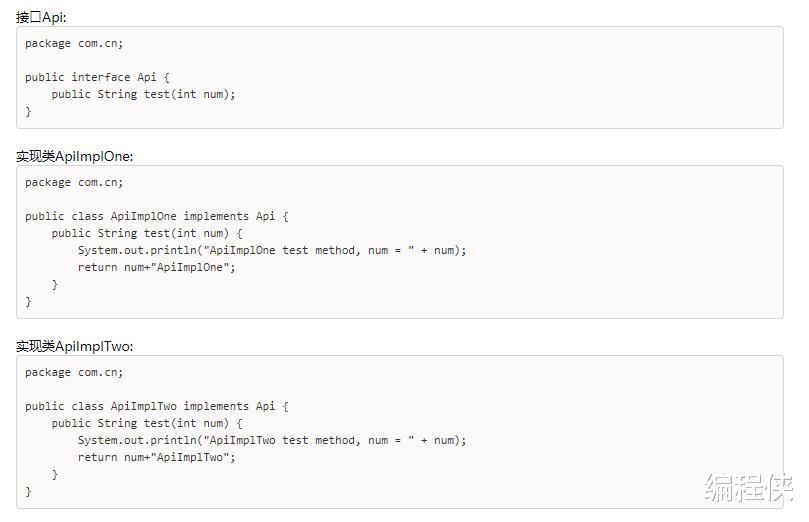
Task: Click the 编程侠 watermark logo
Action: point(749,487)
